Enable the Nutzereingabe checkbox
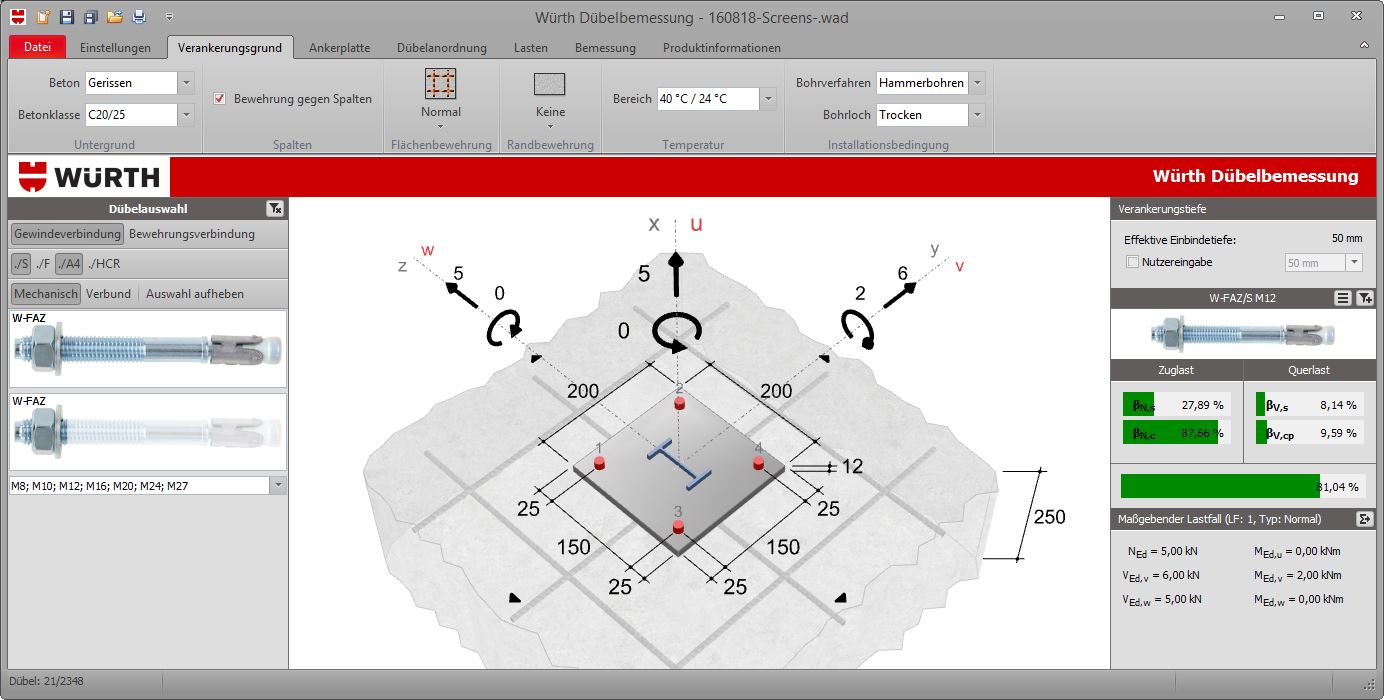Screen dimensions: 1384x700 (x=1133, y=262)
